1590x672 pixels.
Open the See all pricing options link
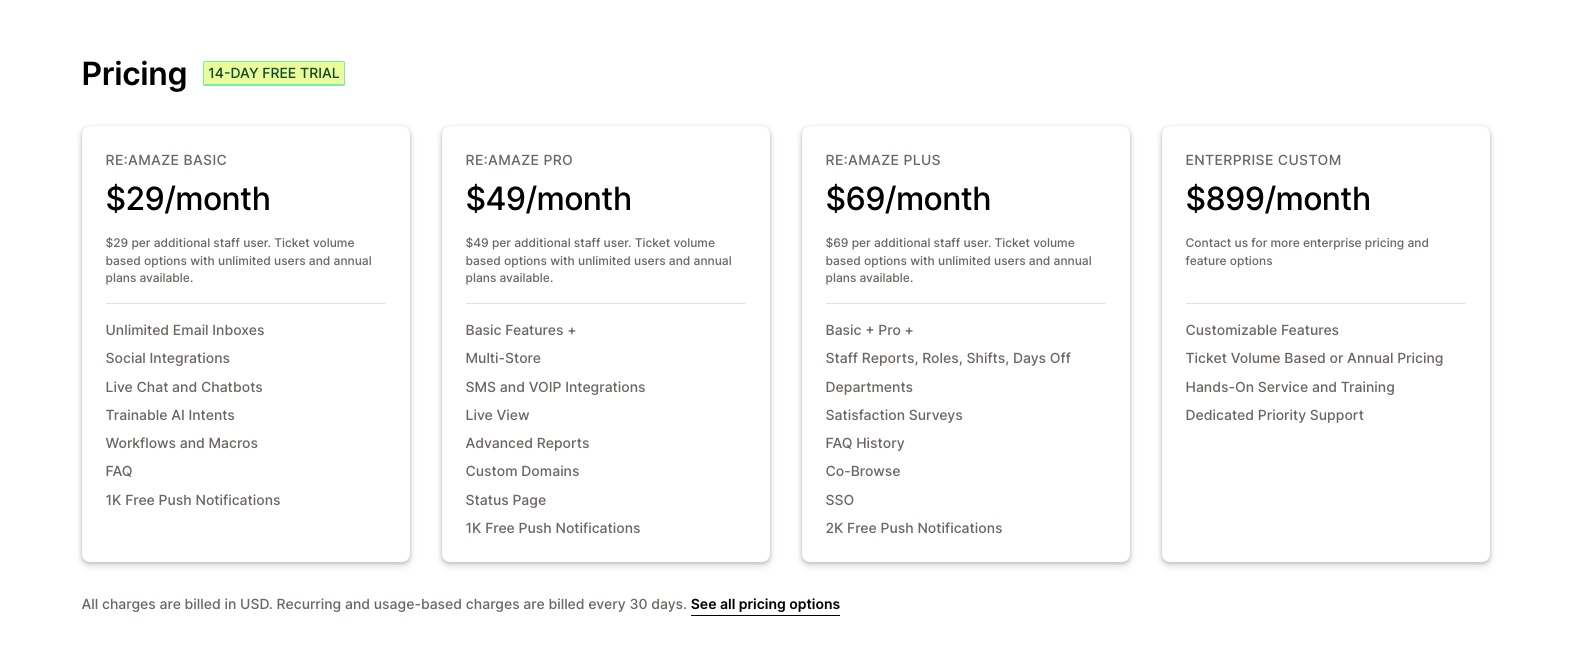click(x=765, y=604)
